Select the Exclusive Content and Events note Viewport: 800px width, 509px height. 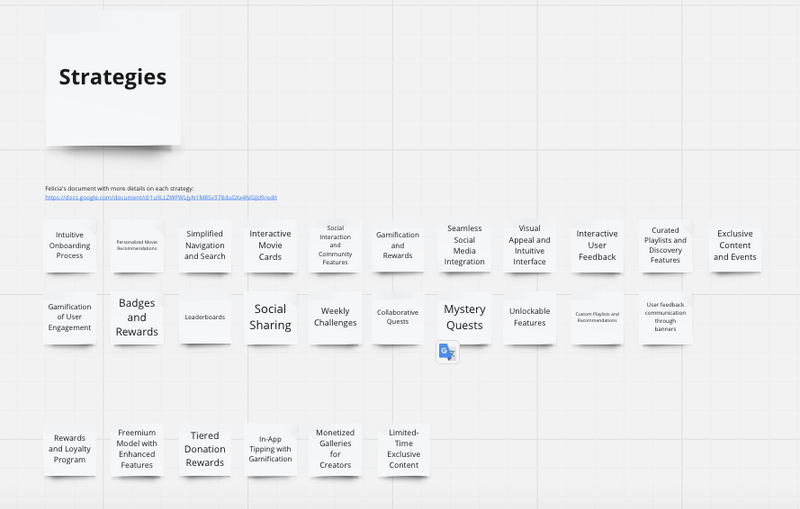pos(735,246)
